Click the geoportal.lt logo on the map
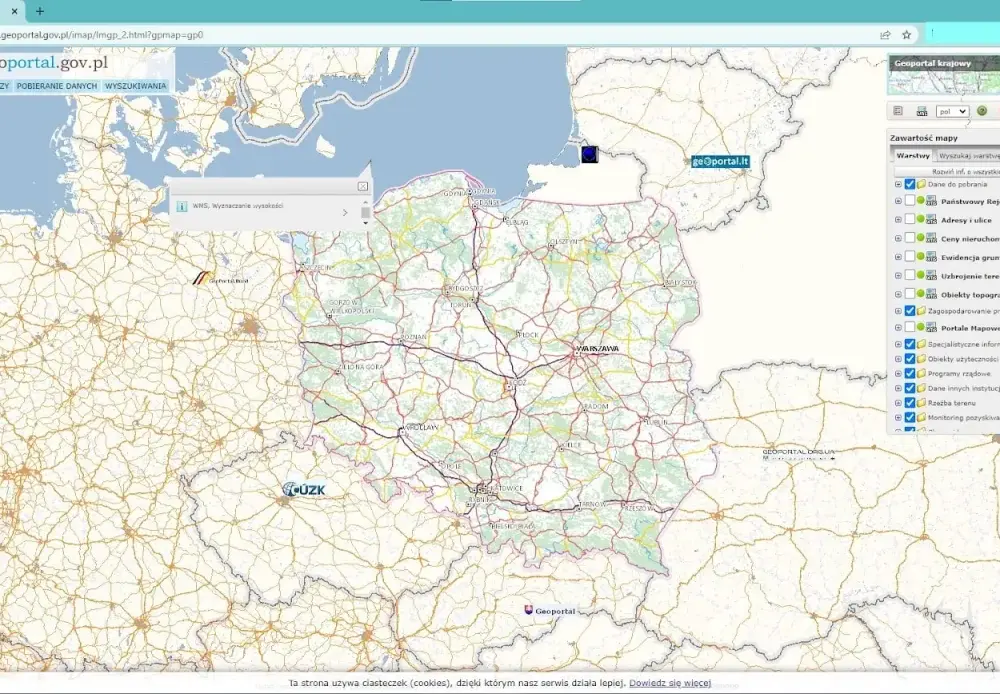Screen dimensions: 1000x694 [x=720, y=161]
